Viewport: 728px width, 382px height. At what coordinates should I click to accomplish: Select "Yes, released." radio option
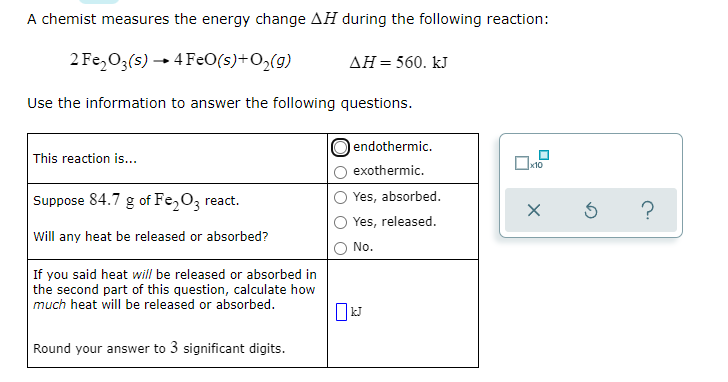(x=340, y=222)
